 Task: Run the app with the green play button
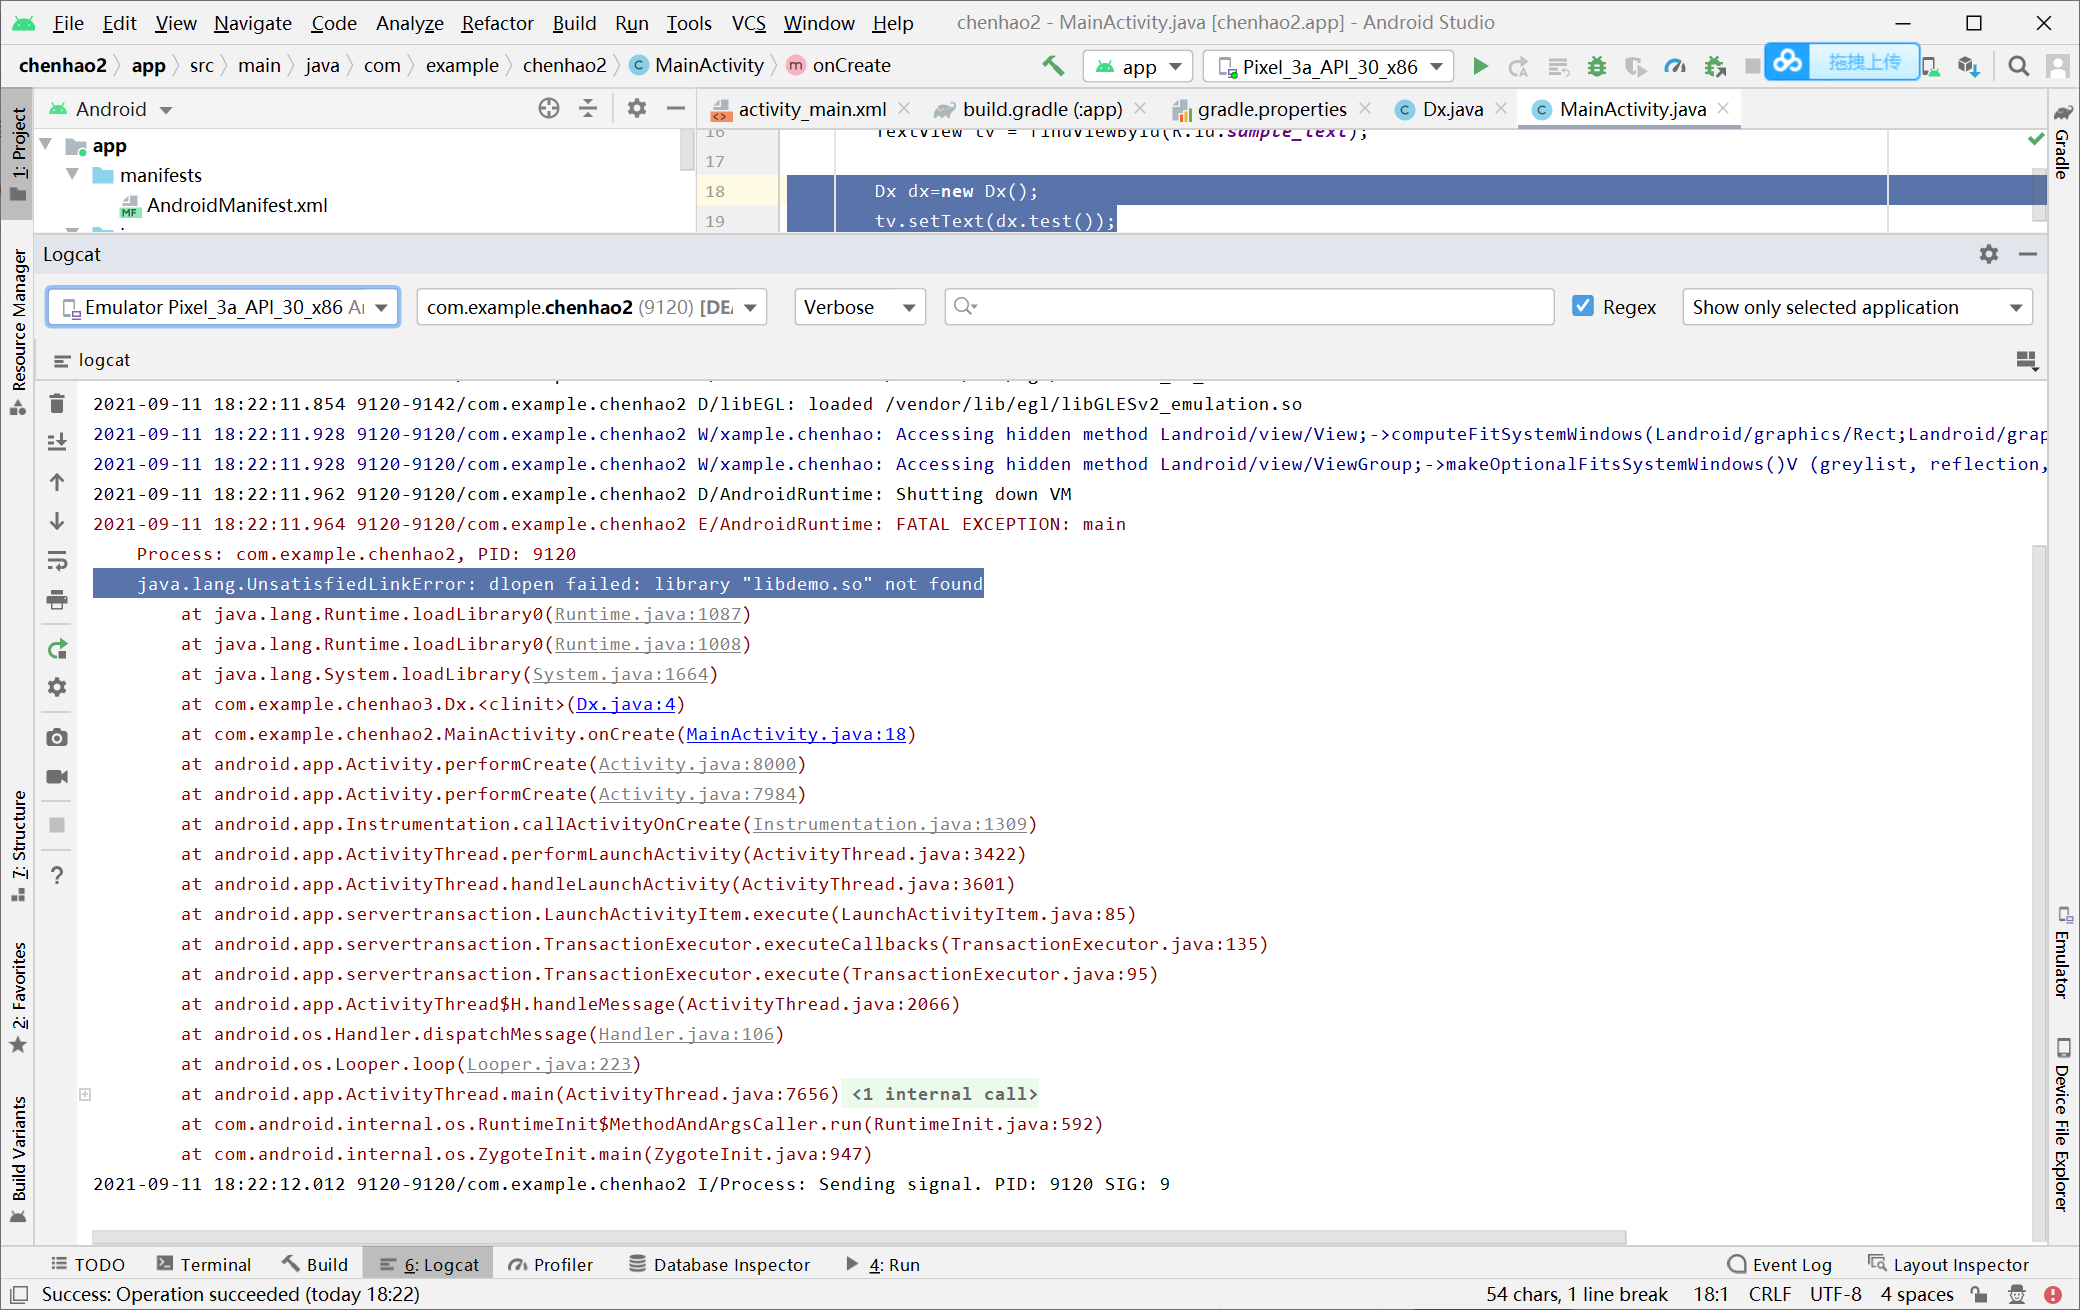click(1480, 66)
